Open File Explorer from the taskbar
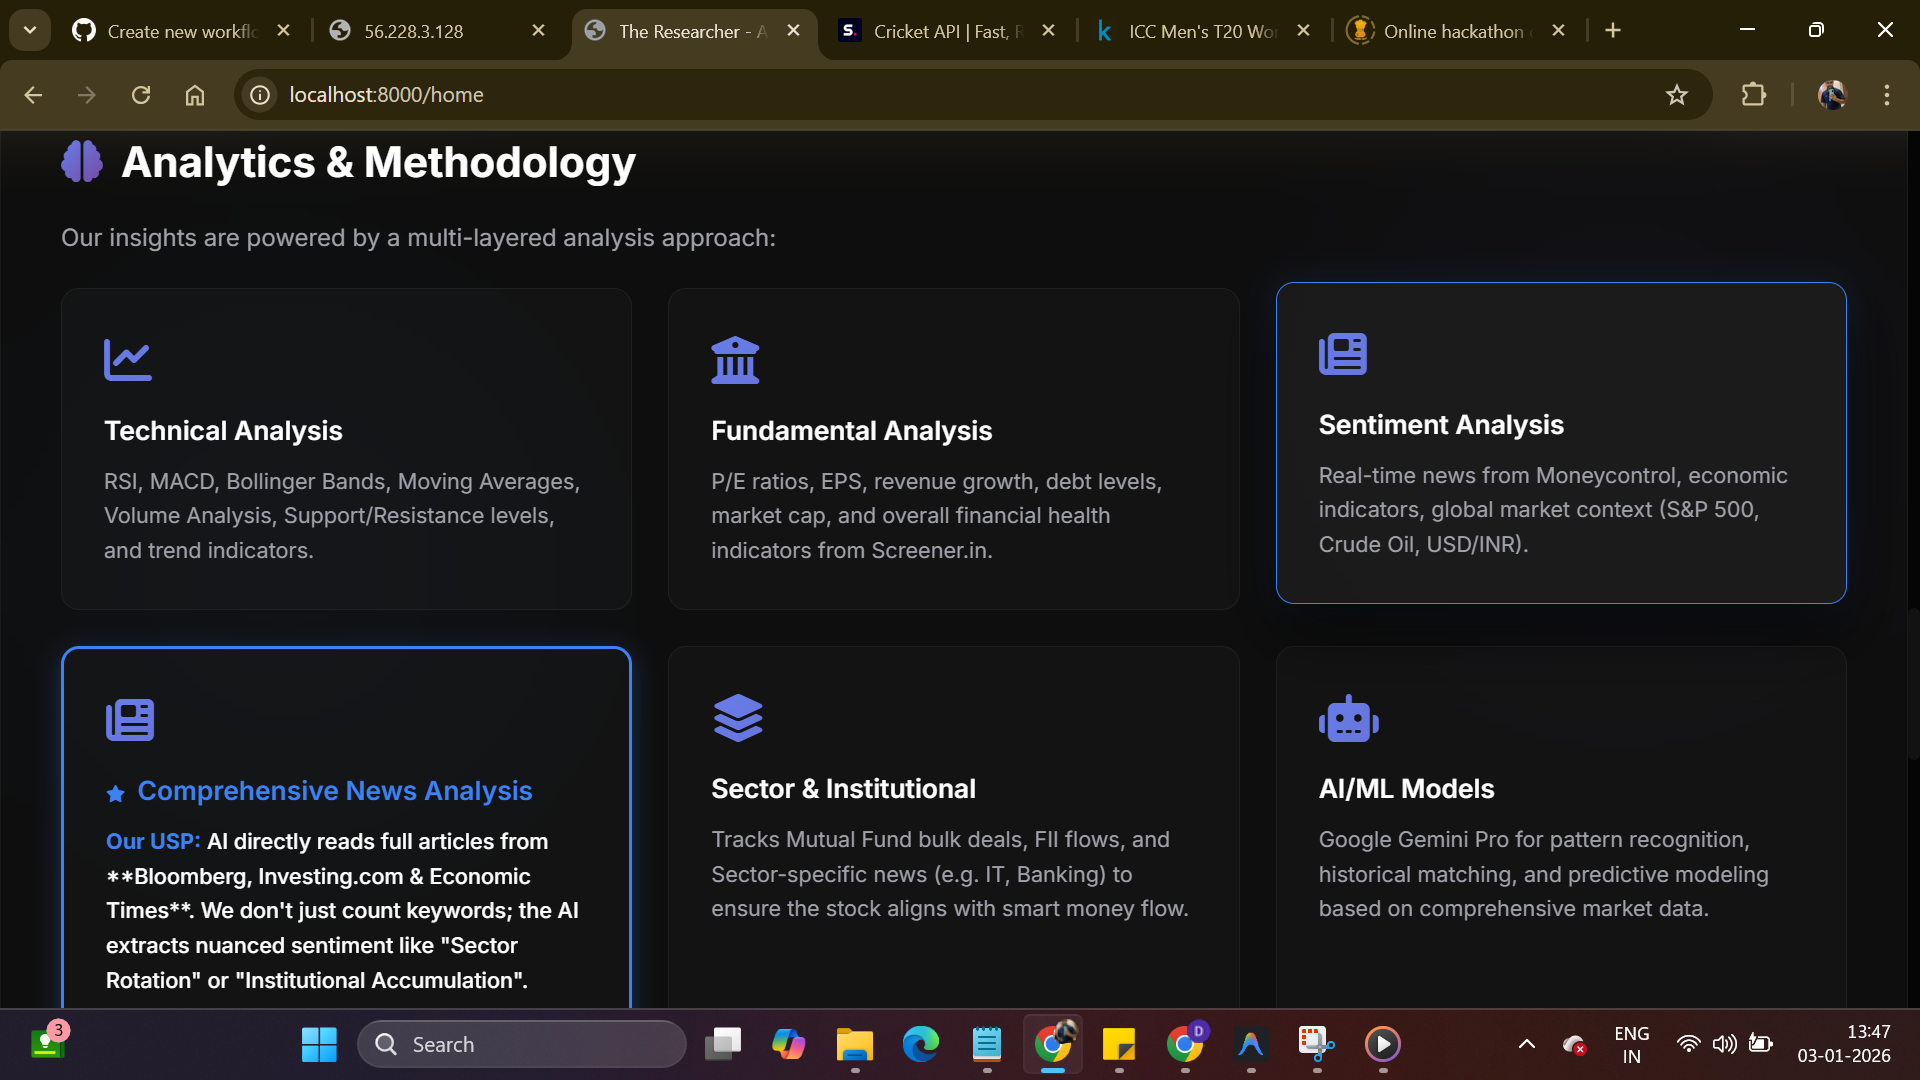The height and width of the screenshot is (1080, 1920). (x=854, y=1044)
